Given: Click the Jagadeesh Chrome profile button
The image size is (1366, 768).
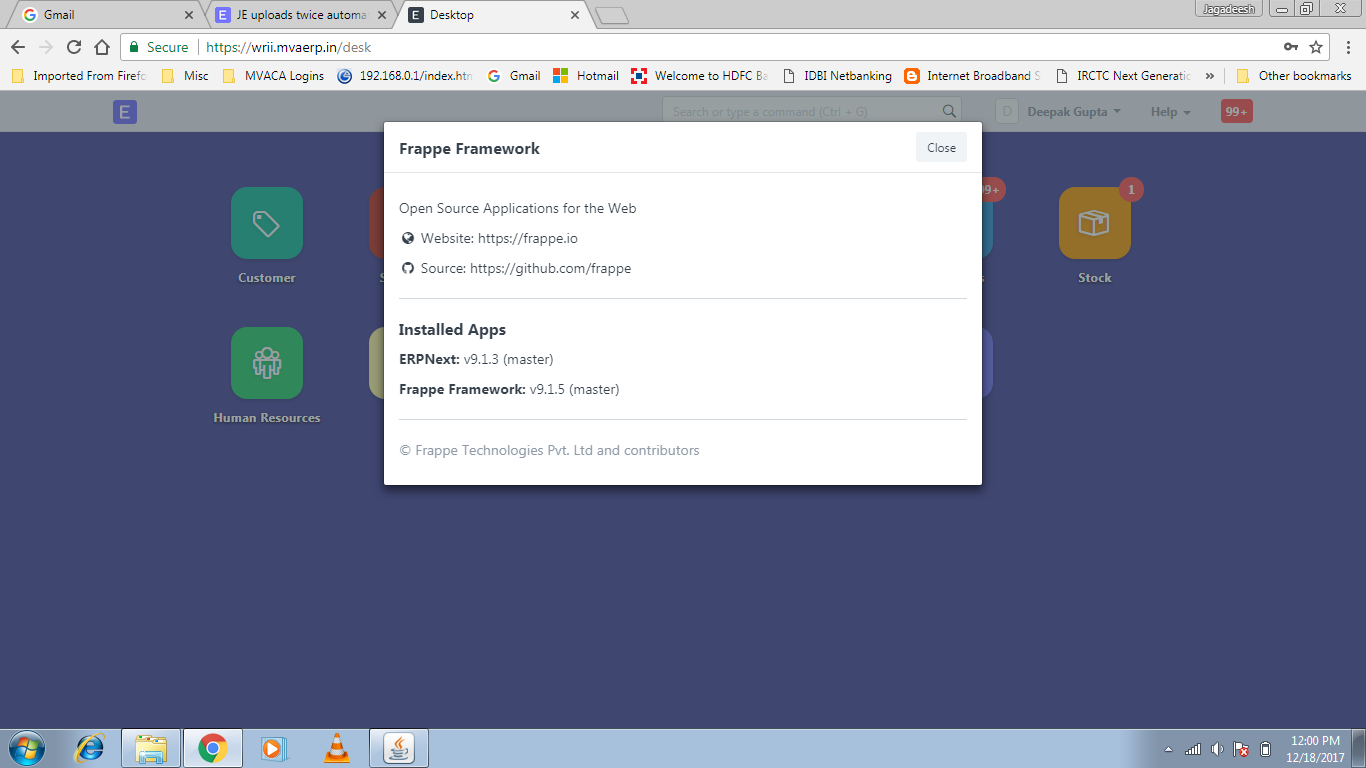Looking at the screenshot, I should 1229,8.
